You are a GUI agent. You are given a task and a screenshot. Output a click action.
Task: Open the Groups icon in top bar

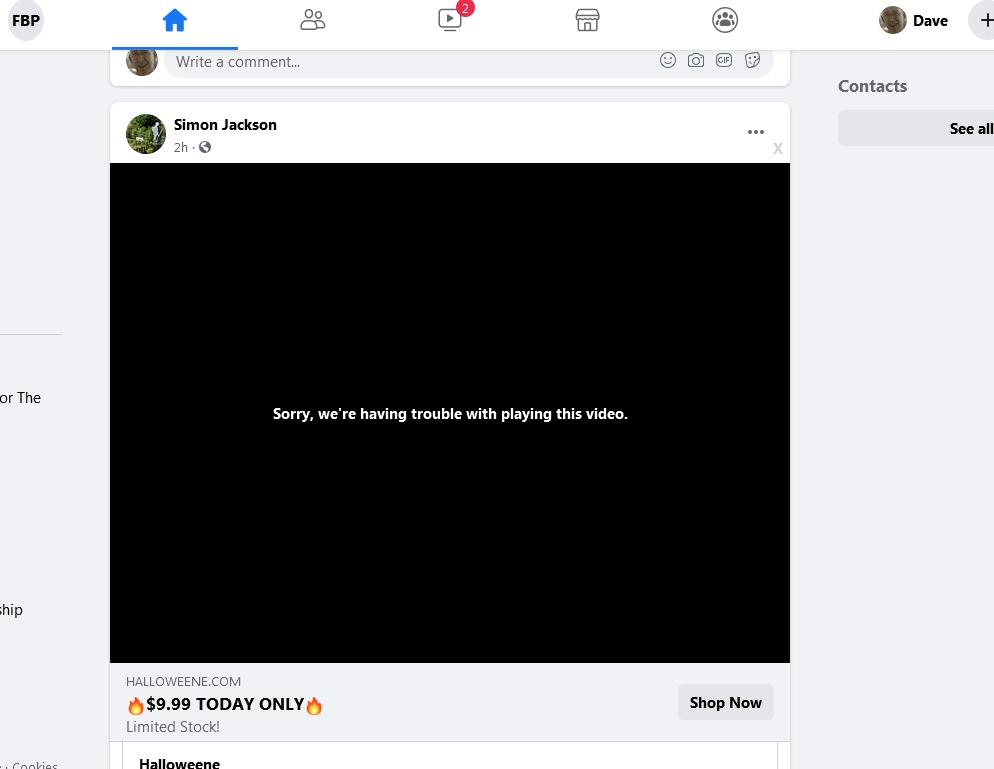pyautogui.click(x=725, y=21)
